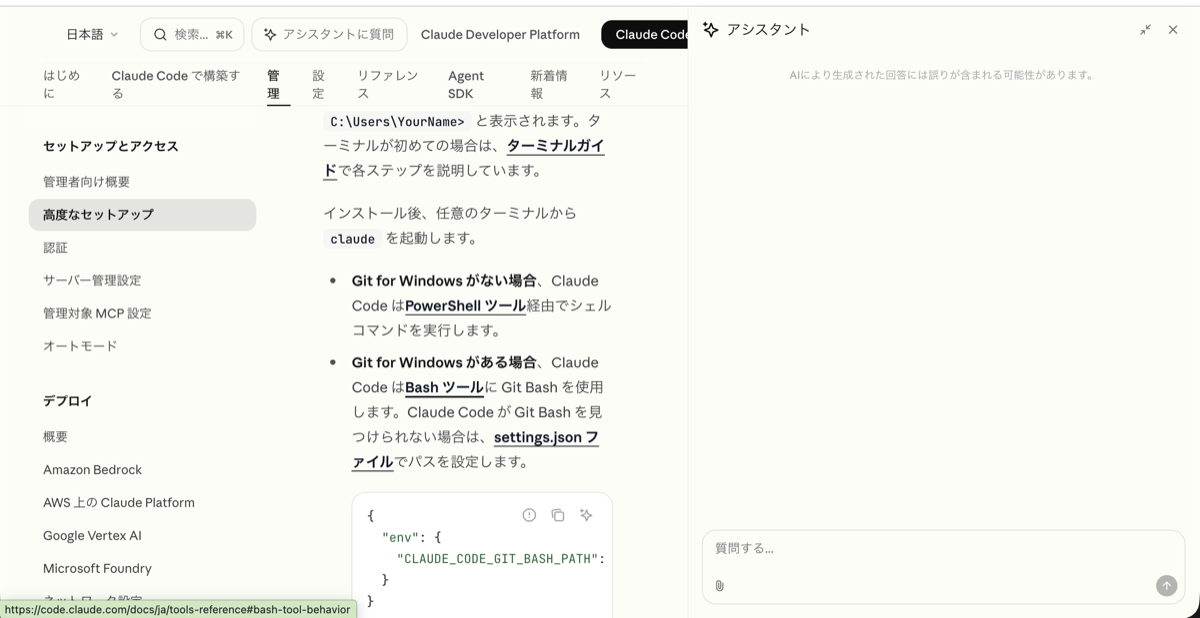The height and width of the screenshot is (618, 1200).
Task: Open Google Vertex AI sidebar page
Action: [x=92, y=536]
